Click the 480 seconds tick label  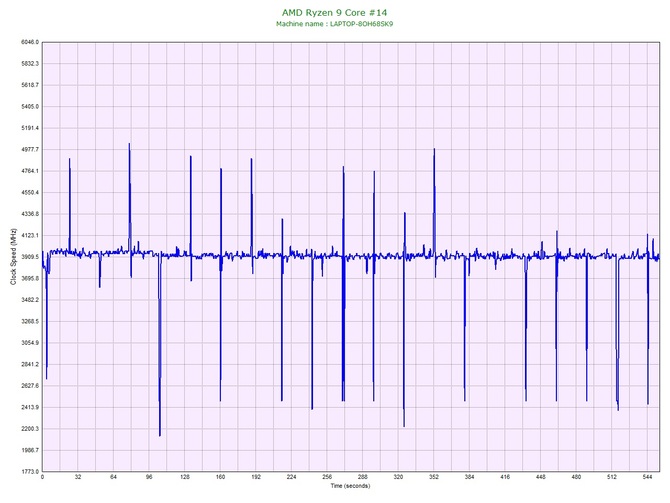coord(576,477)
